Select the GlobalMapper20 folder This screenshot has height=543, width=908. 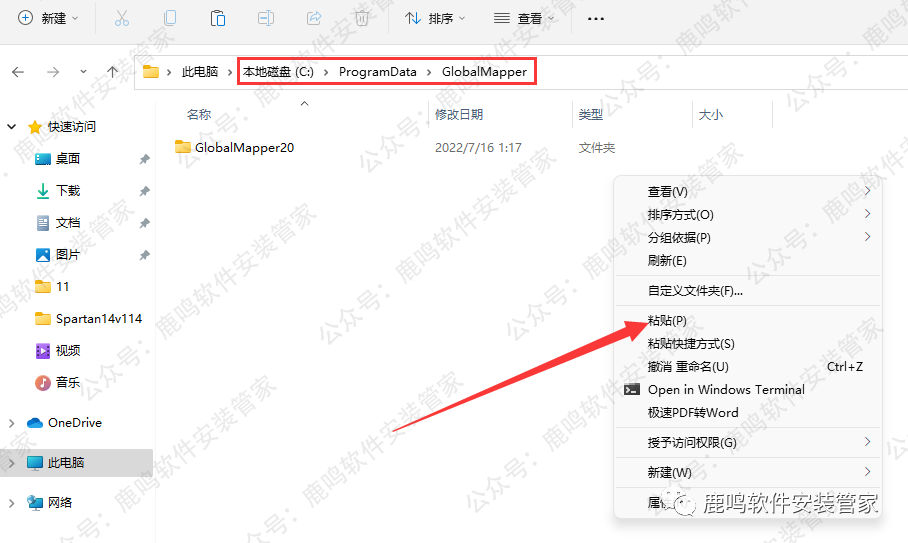coord(243,147)
